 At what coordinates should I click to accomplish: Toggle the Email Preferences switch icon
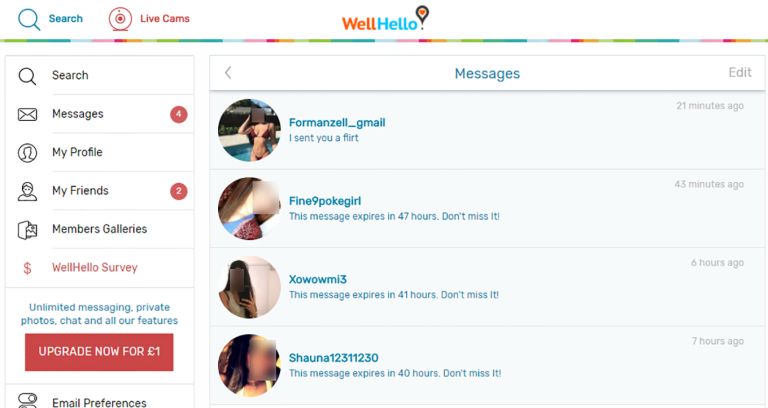27,400
